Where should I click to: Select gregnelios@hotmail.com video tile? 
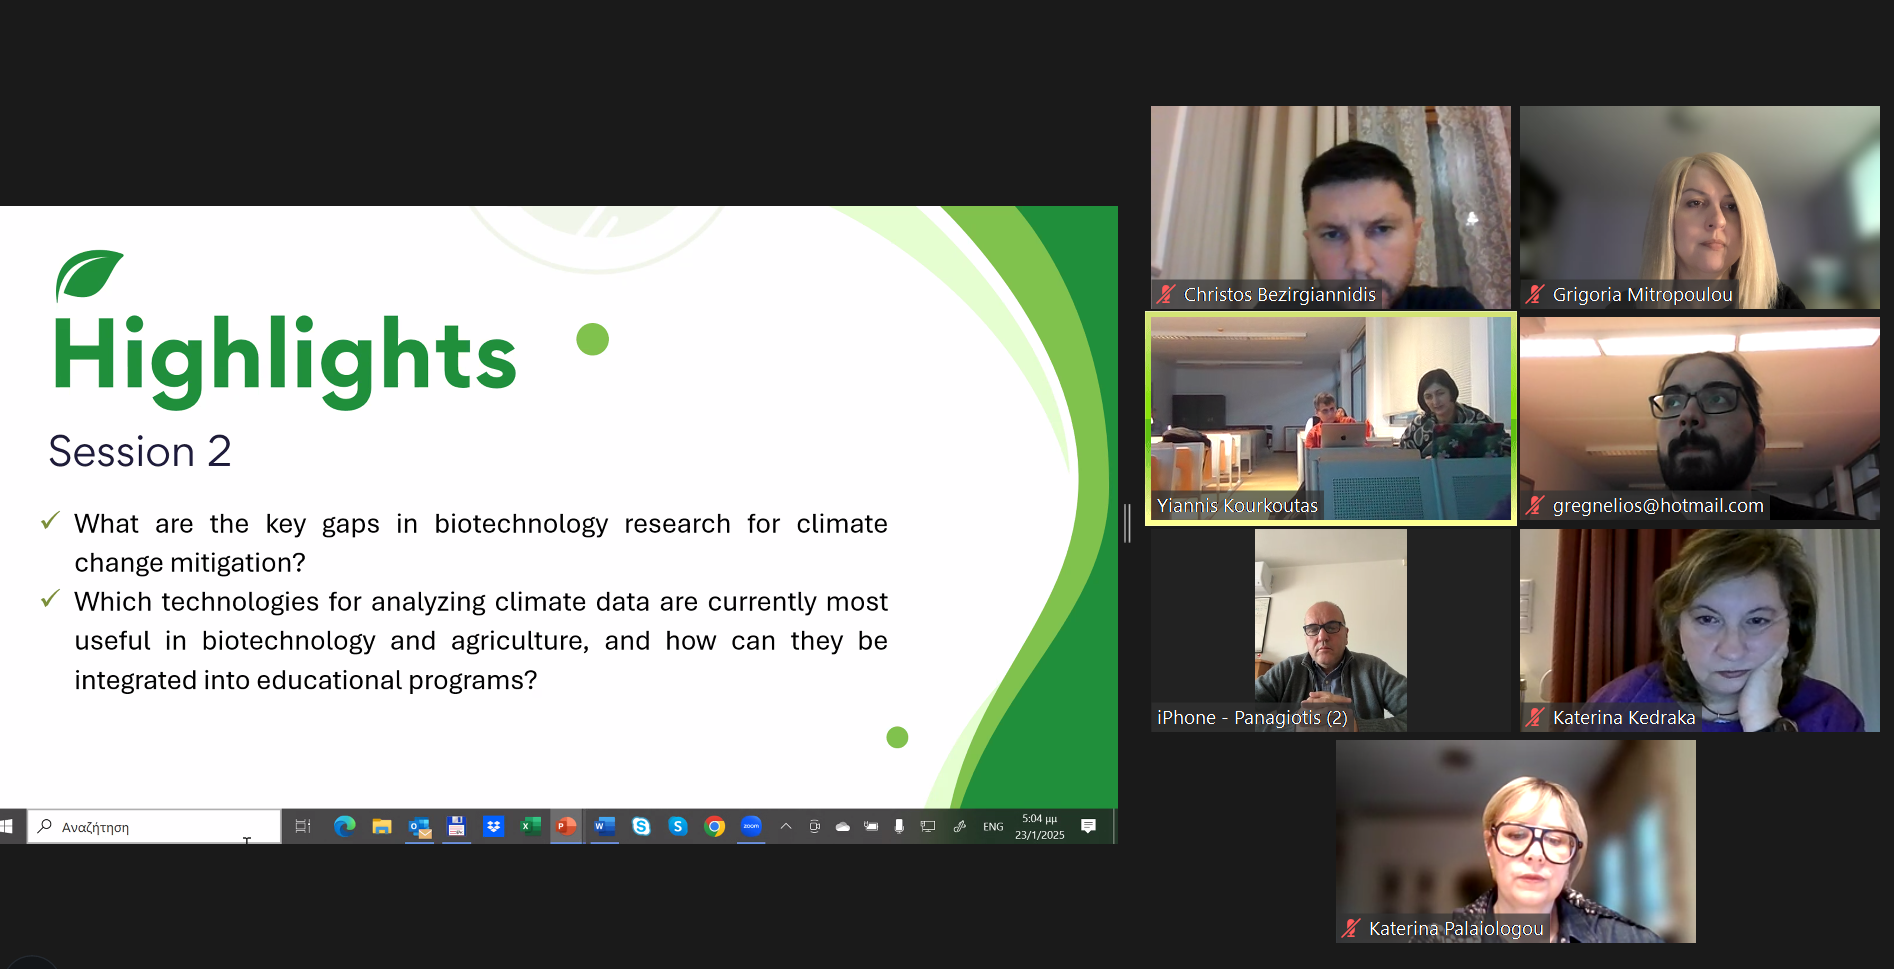pos(1700,418)
